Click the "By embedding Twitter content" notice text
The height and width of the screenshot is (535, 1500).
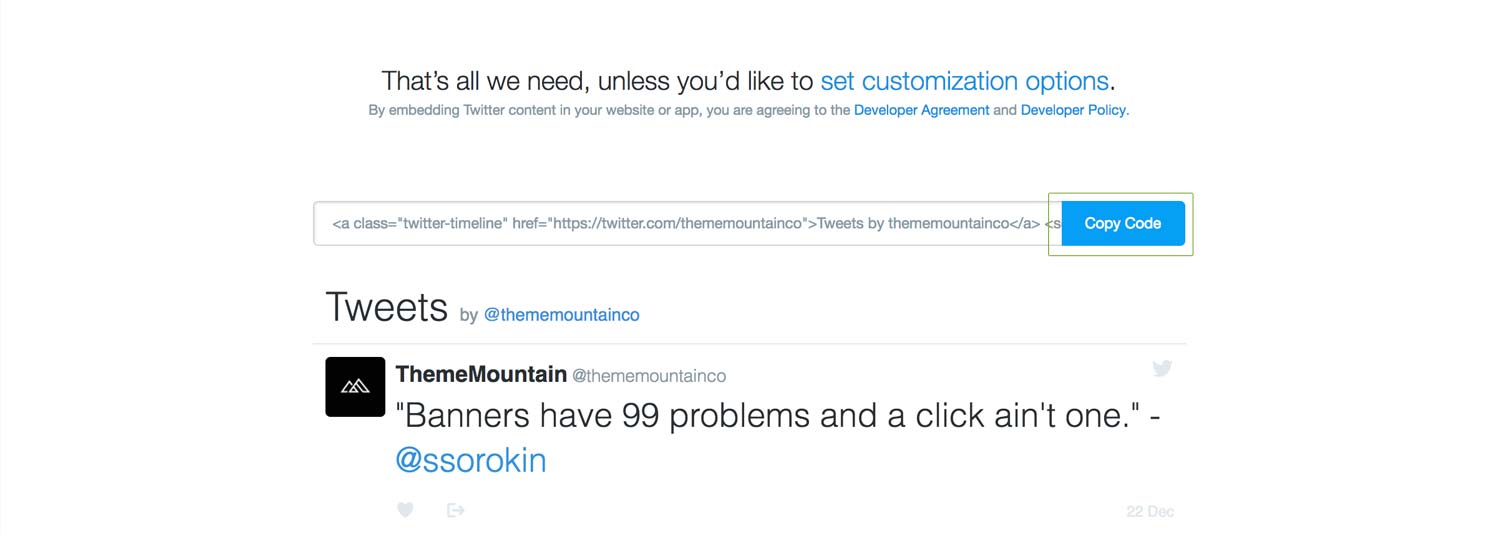point(609,110)
